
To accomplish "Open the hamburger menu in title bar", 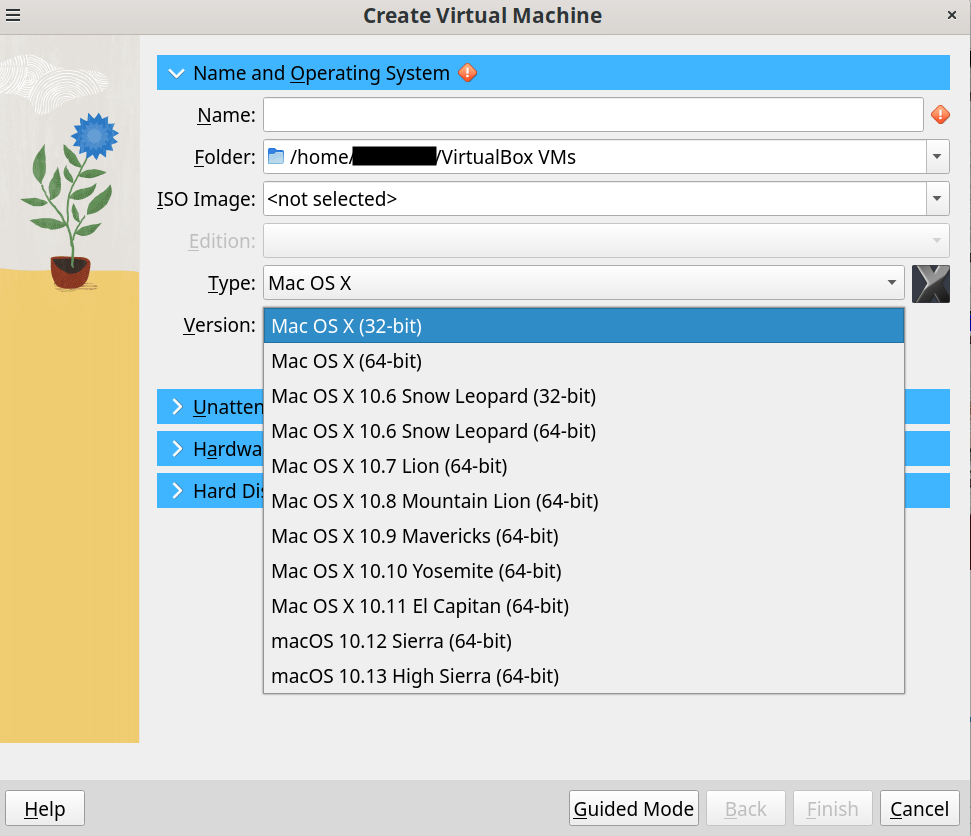I will click(13, 15).
